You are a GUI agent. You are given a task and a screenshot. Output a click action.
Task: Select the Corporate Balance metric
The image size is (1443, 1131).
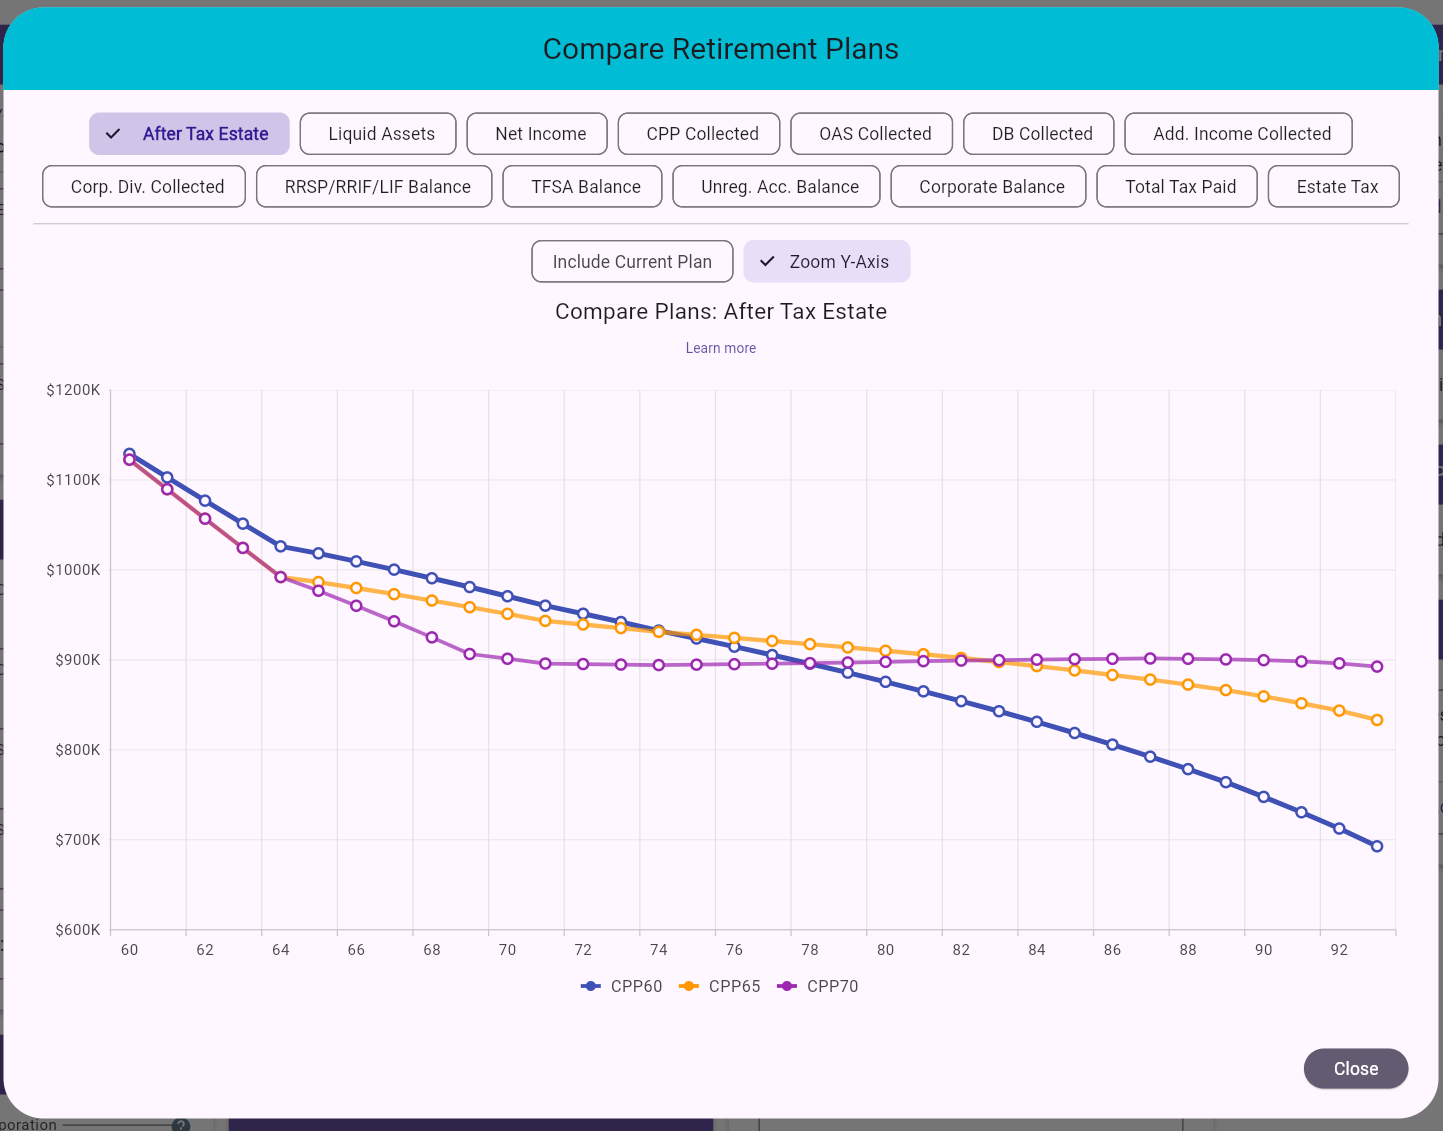click(x=988, y=186)
